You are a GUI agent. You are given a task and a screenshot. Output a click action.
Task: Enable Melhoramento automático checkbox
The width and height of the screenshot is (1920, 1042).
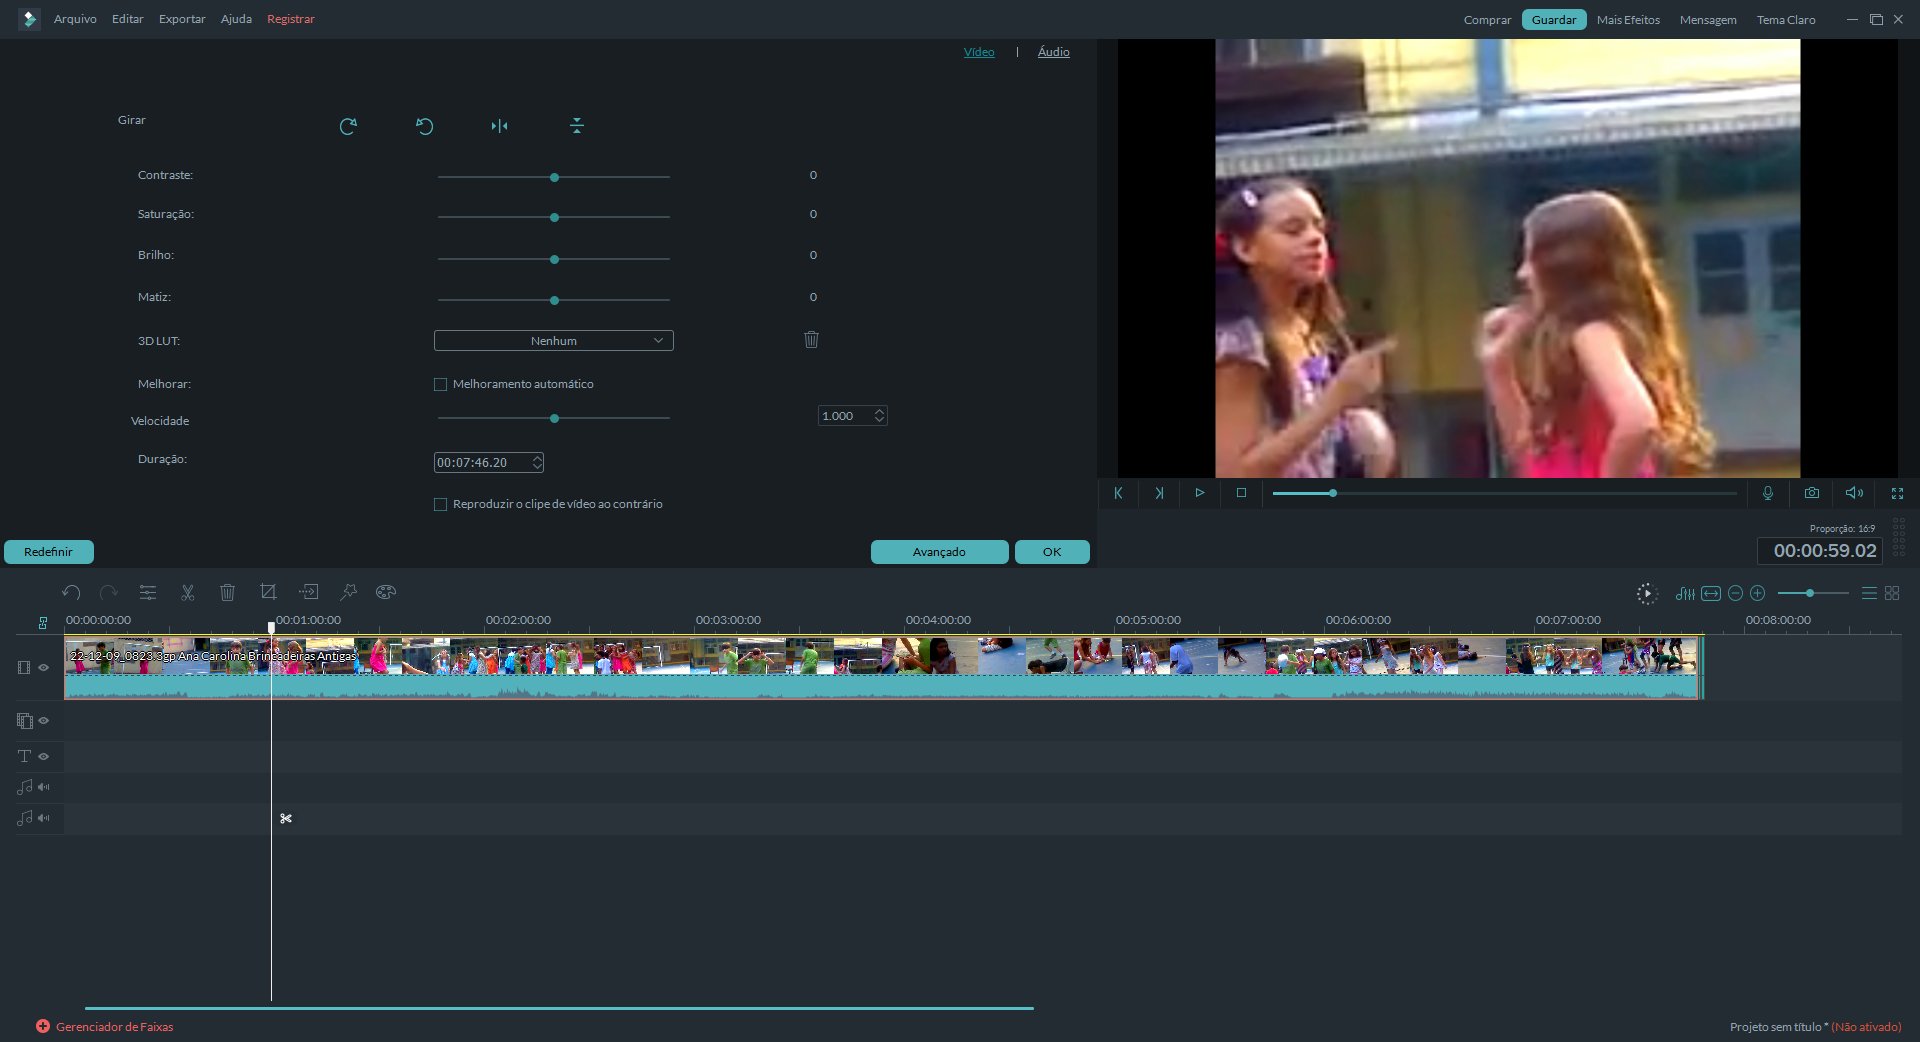click(440, 384)
